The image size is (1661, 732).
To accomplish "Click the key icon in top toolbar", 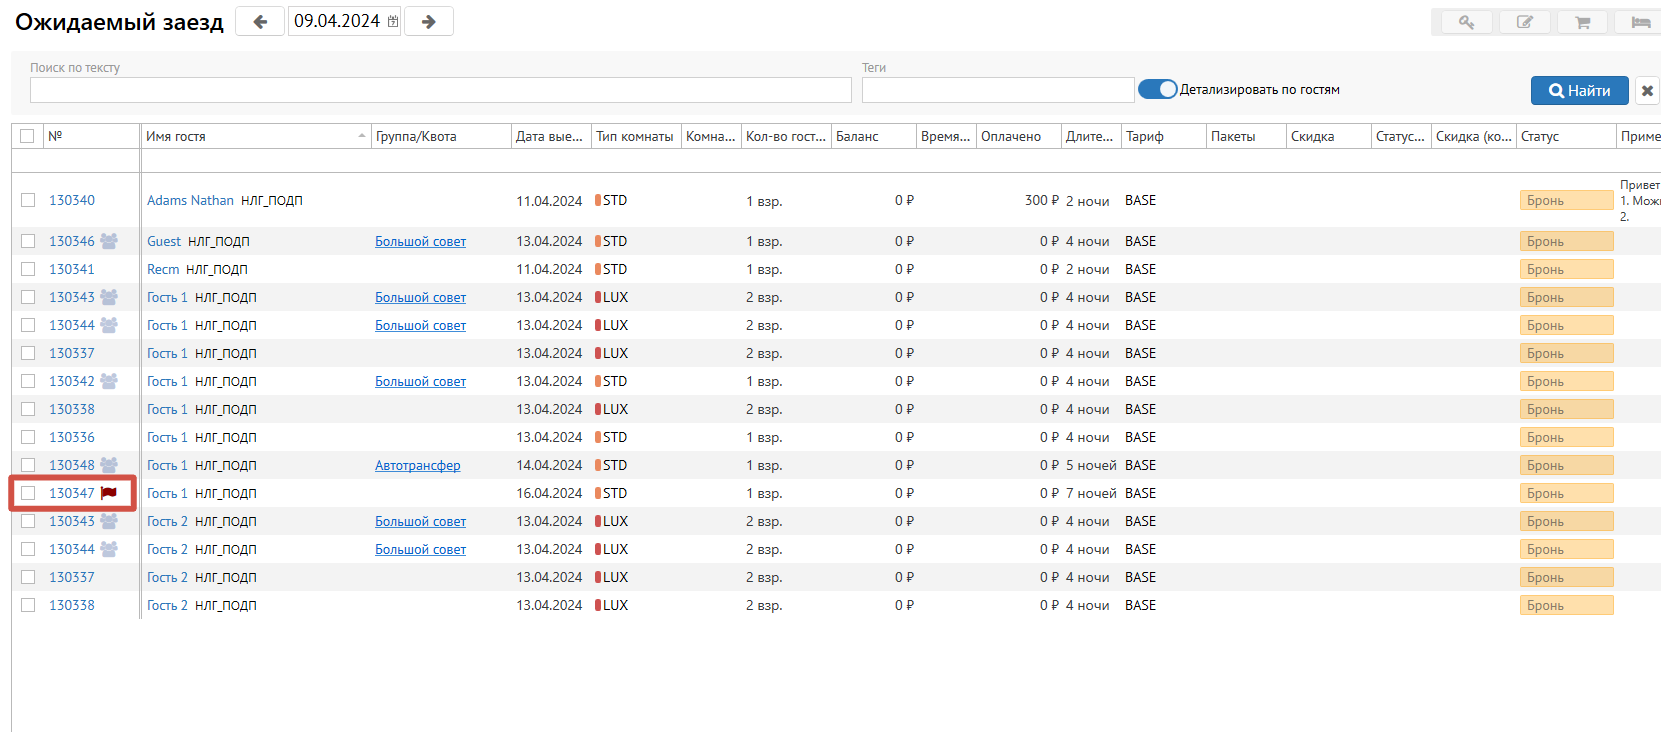I will 1466,22.
